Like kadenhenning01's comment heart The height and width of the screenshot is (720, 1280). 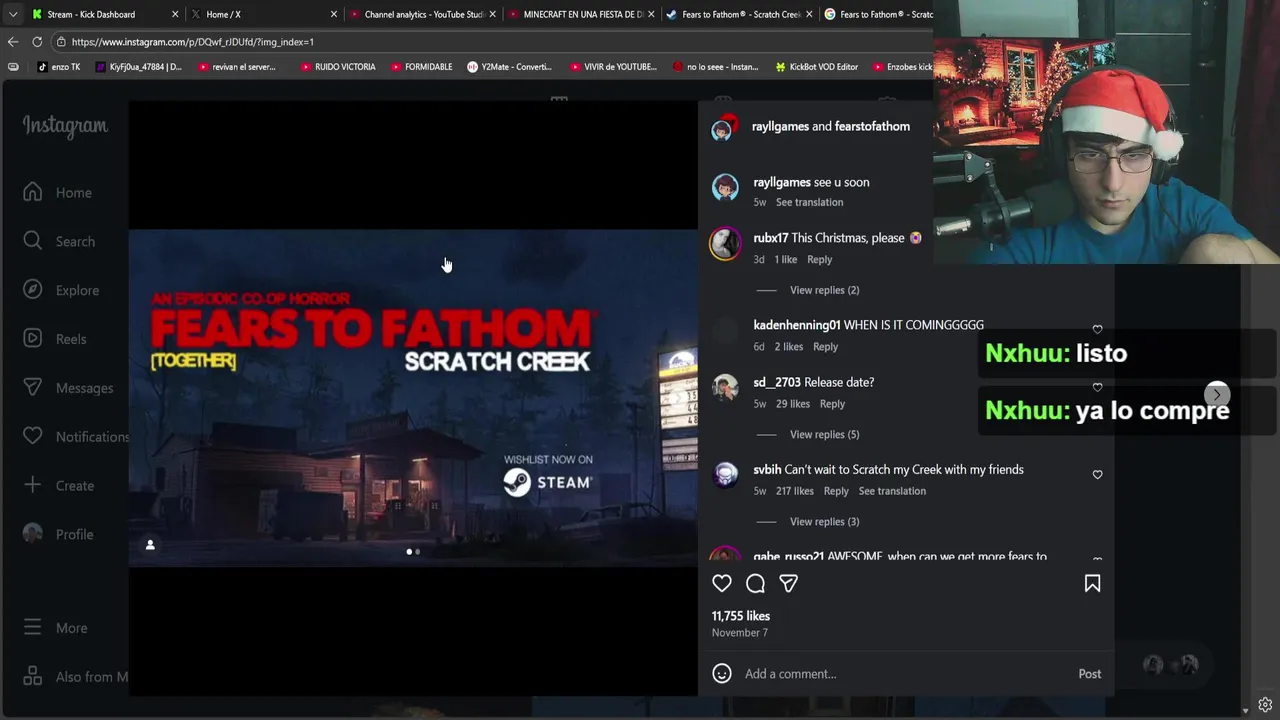(x=1097, y=329)
